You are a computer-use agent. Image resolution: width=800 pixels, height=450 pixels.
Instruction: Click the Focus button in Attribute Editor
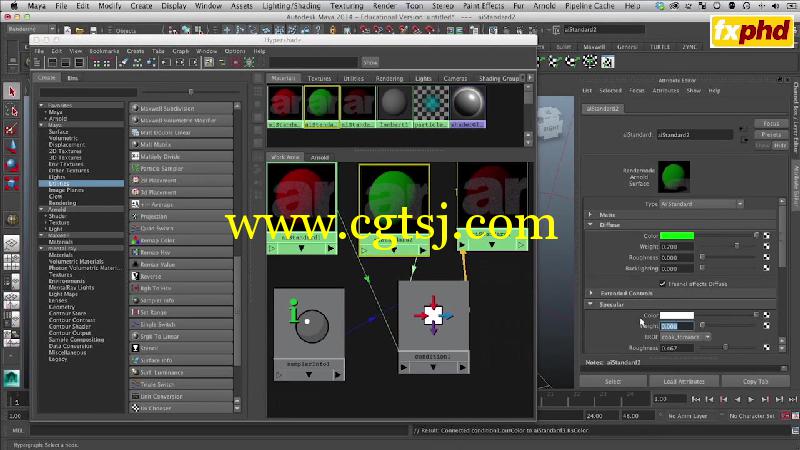[771, 124]
